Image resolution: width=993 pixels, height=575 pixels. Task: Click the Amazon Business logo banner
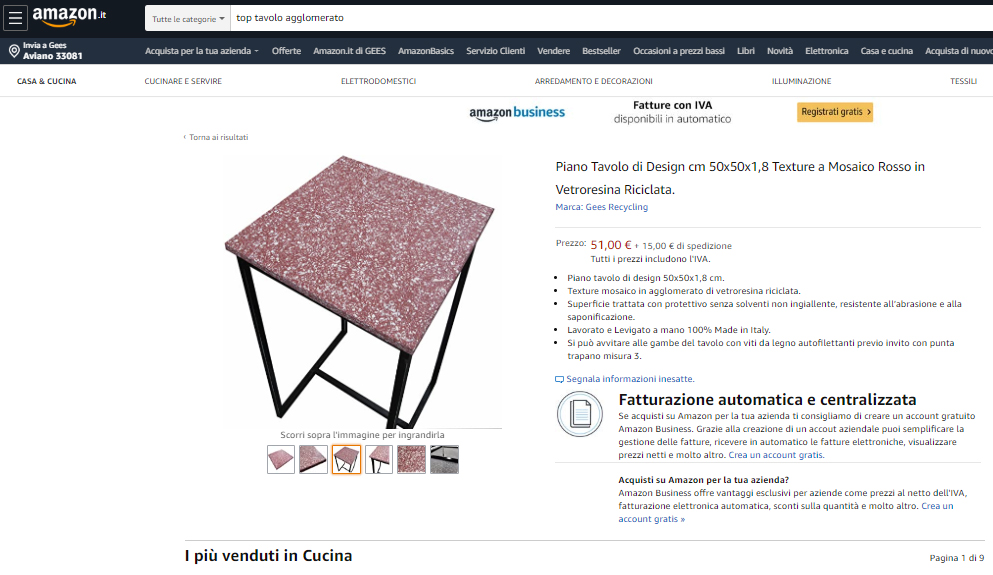pyautogui.click(x=517, y=113)
